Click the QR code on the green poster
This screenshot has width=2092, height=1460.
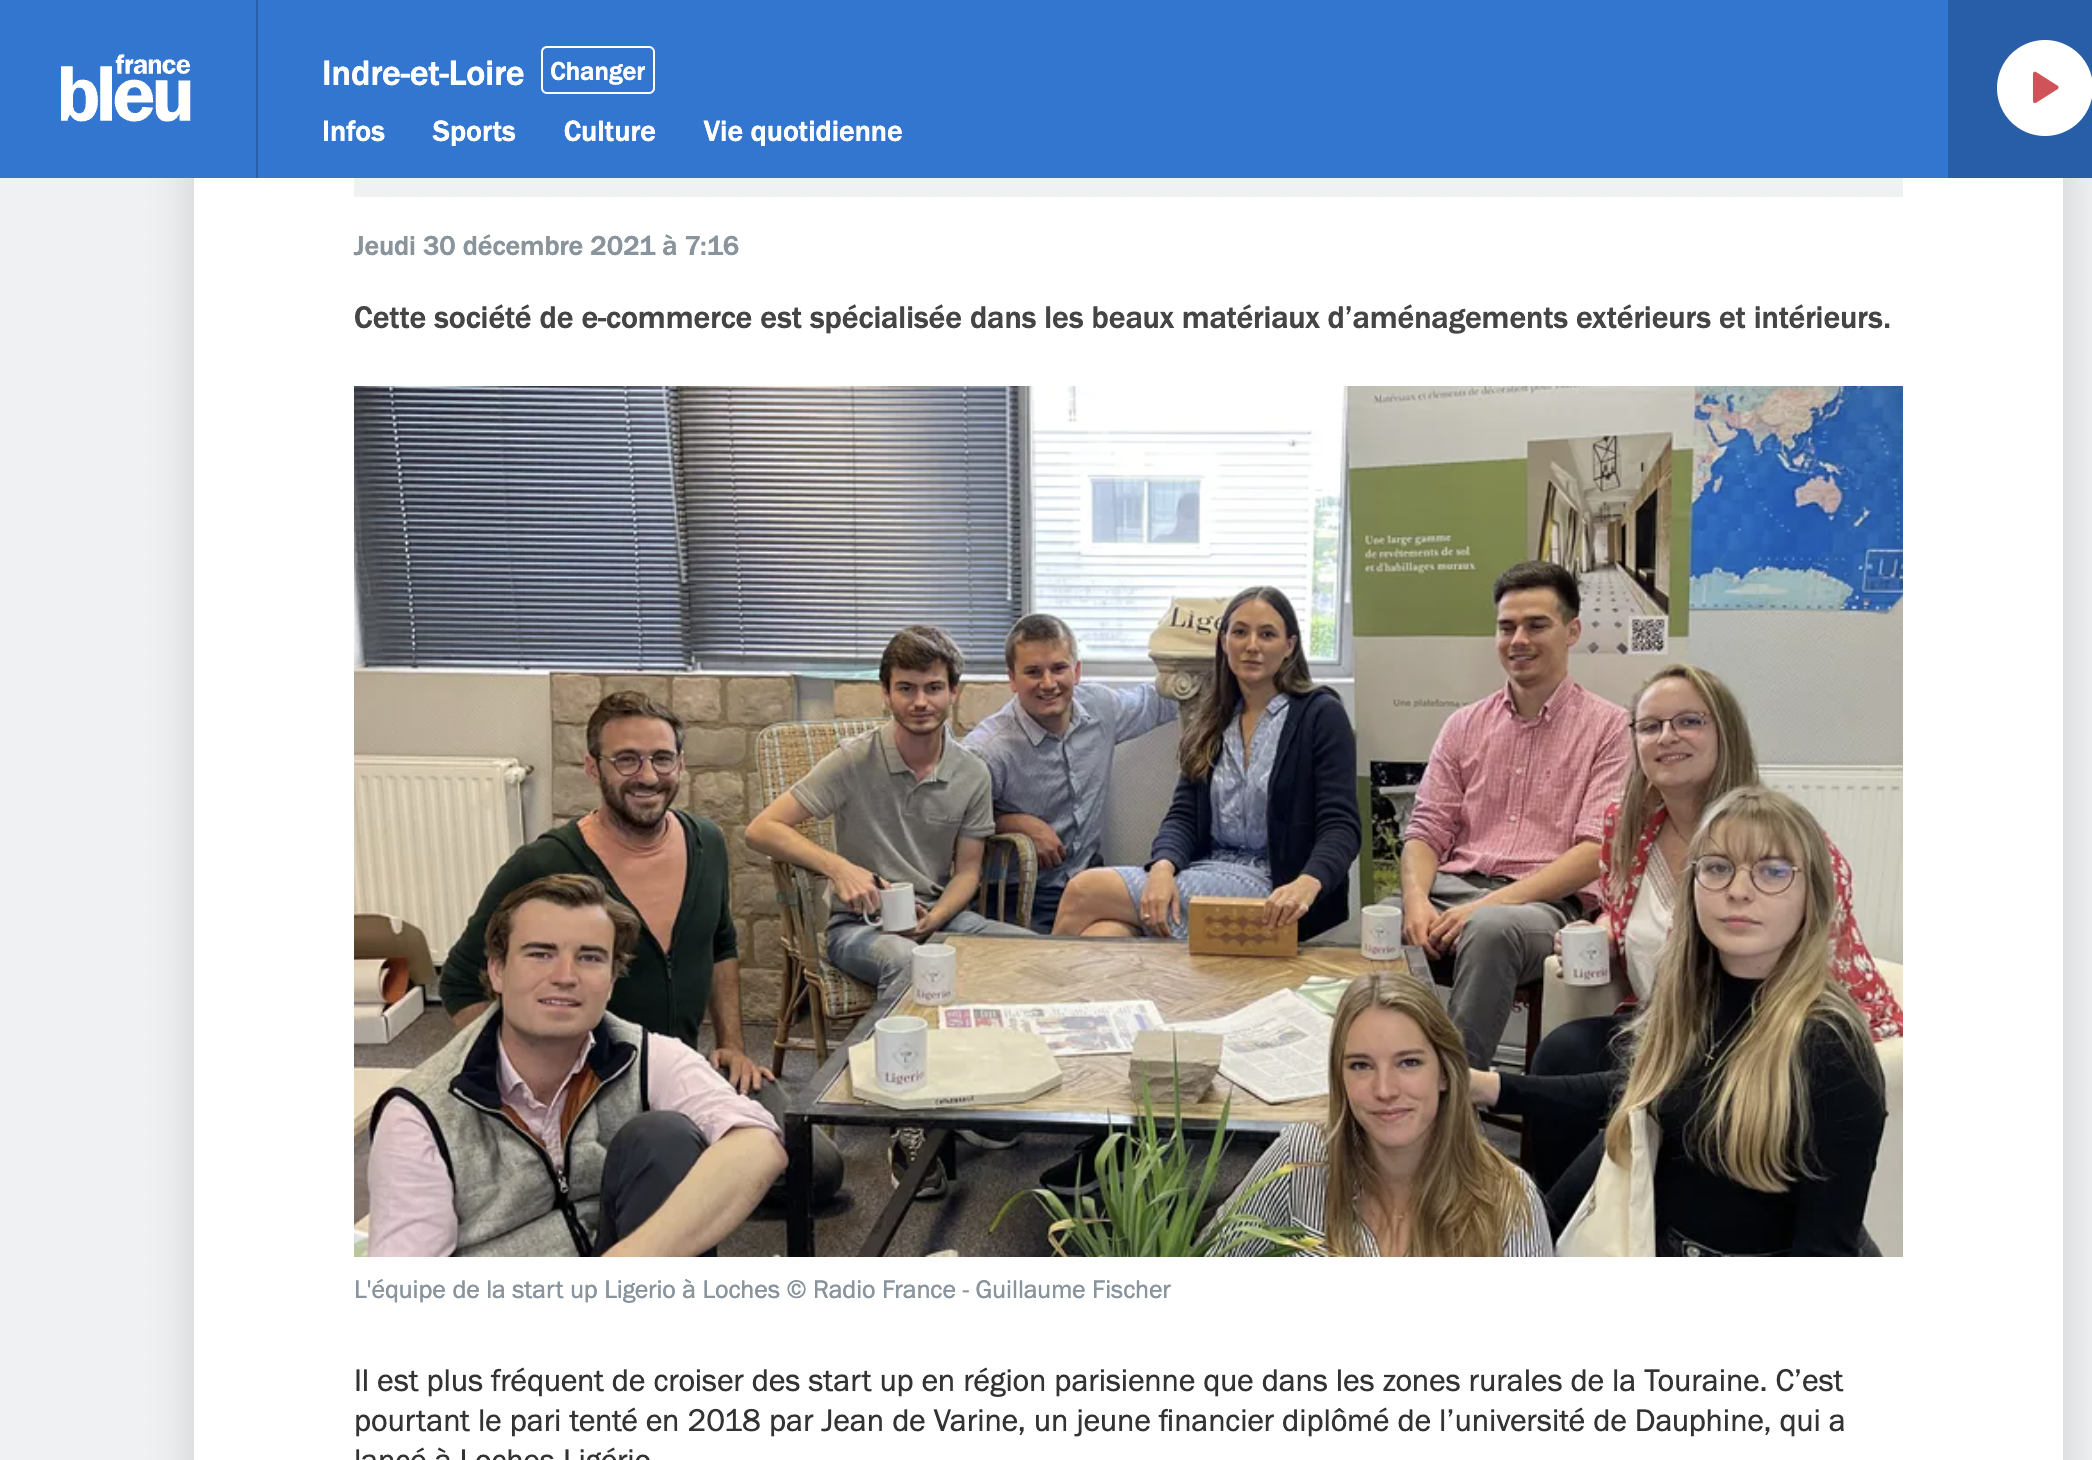1647,634
